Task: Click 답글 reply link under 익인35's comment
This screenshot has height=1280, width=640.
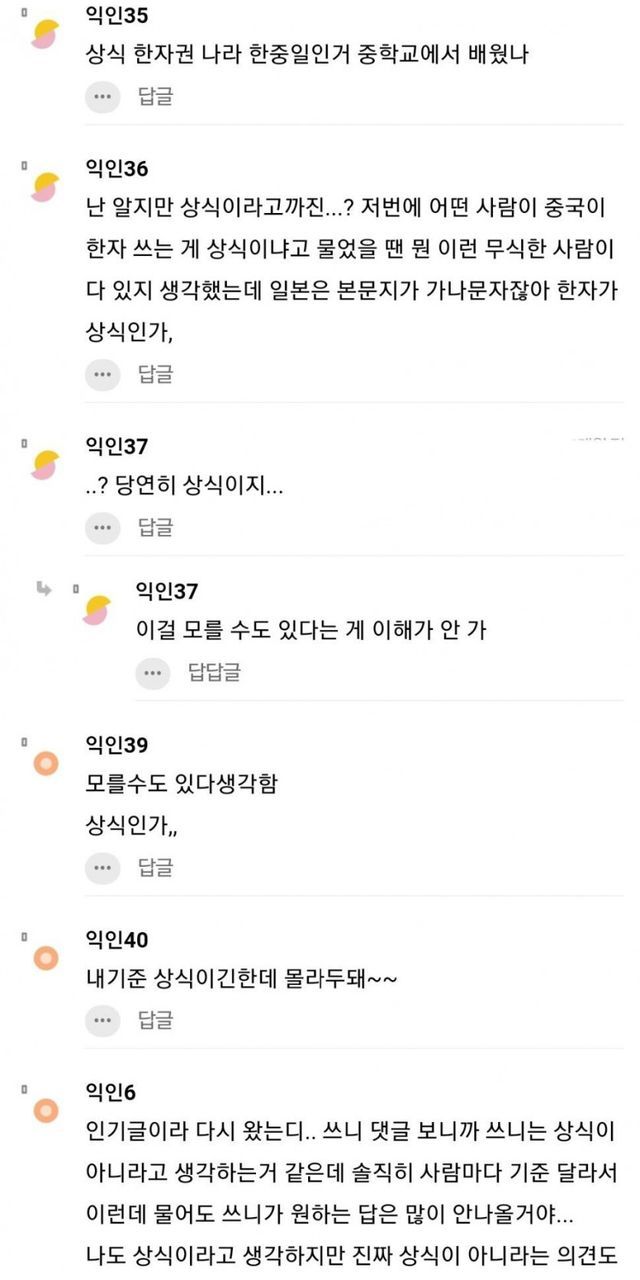Action: 155,97
